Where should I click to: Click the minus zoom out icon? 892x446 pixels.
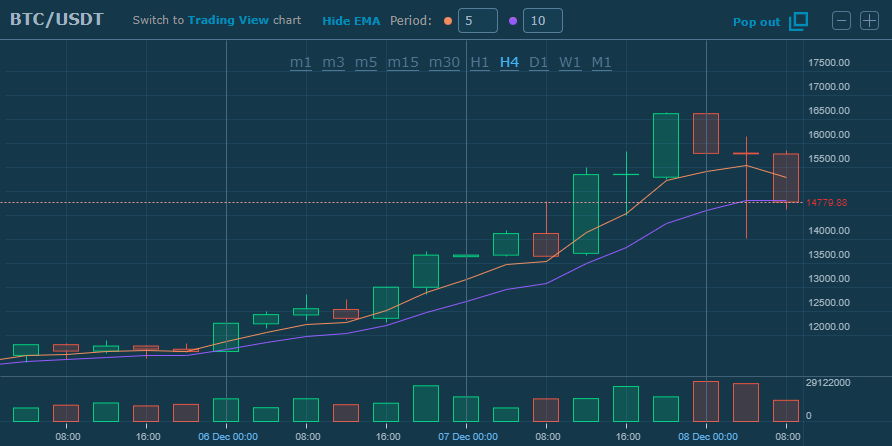click(842, 21)
